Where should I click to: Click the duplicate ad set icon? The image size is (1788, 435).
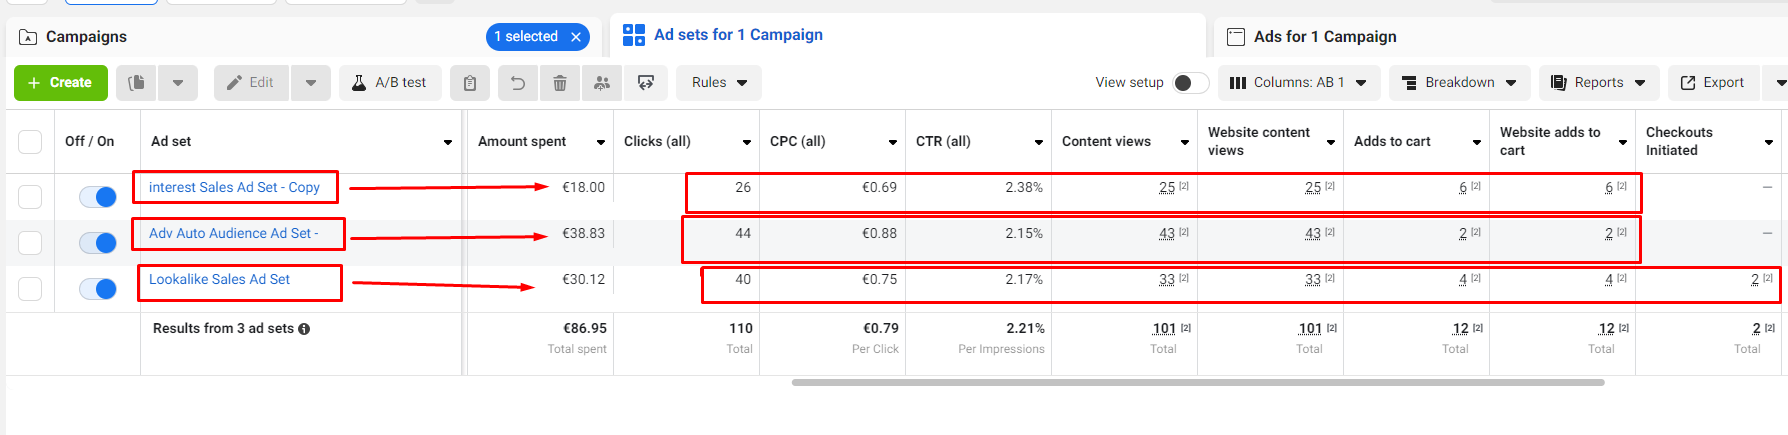pyautogui.click(x=137, y=83)
